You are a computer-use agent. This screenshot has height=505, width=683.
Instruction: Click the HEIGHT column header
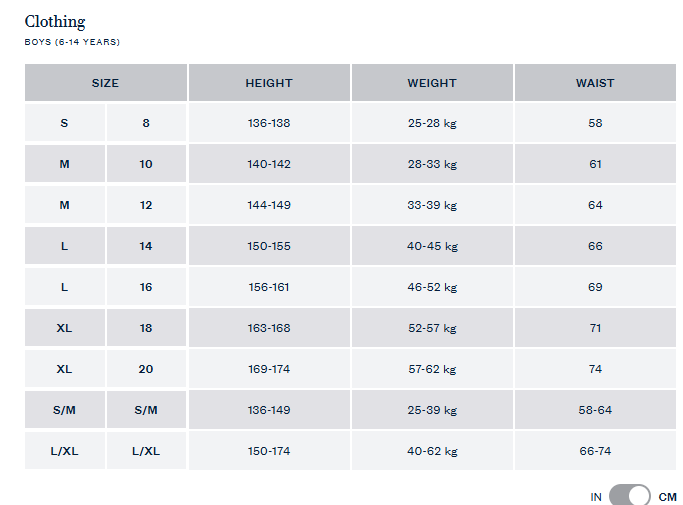(269, 83)
